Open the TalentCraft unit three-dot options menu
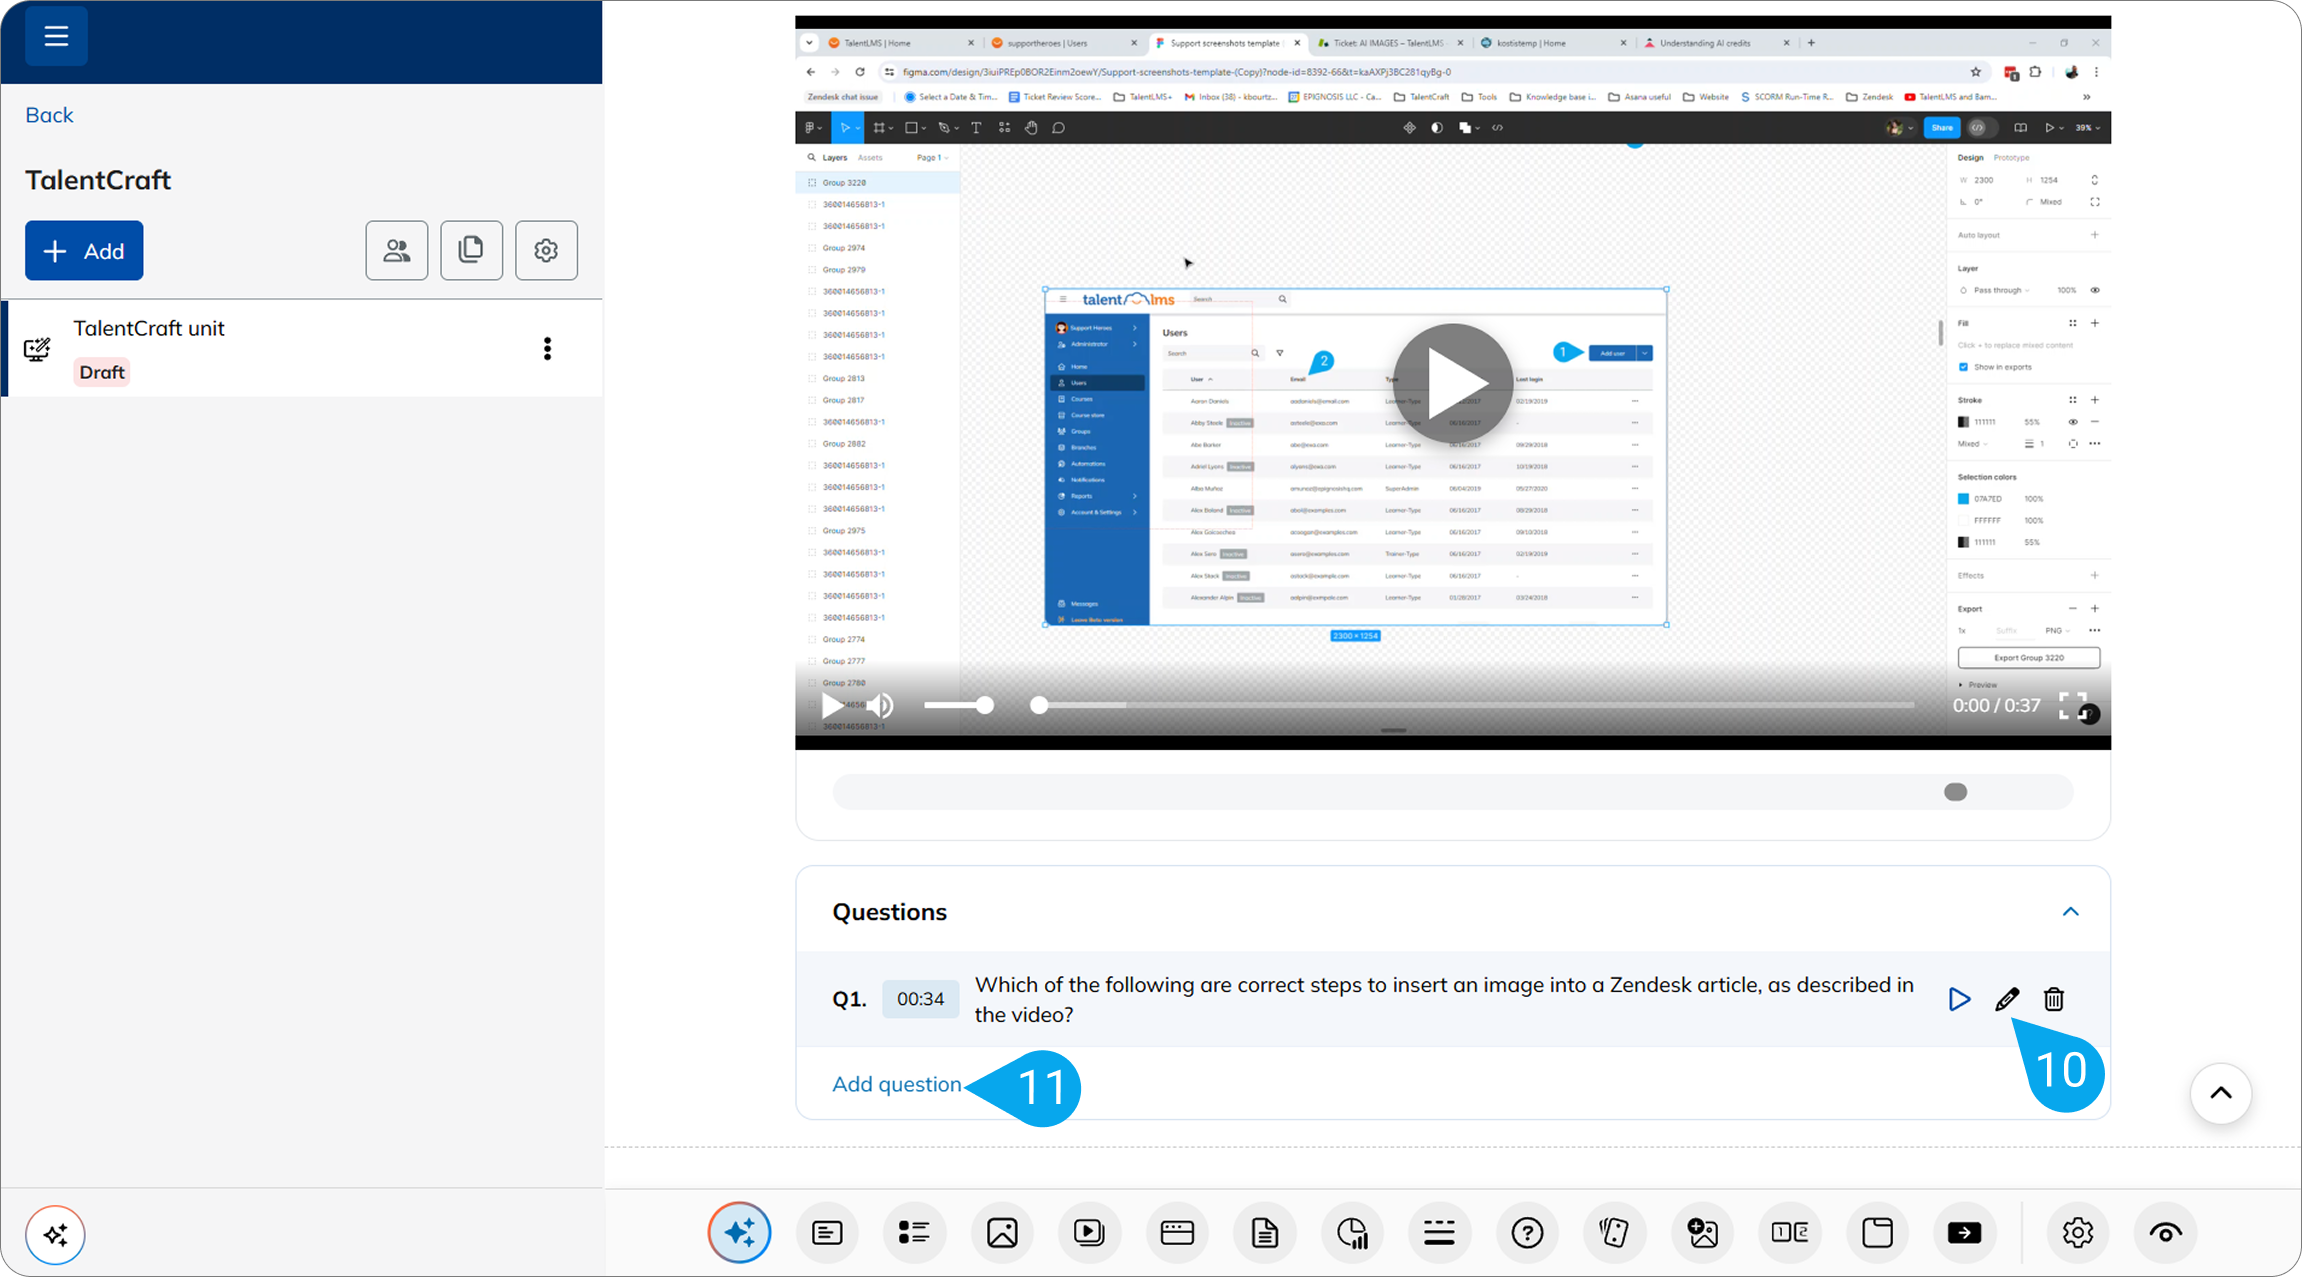 [547, 348]
